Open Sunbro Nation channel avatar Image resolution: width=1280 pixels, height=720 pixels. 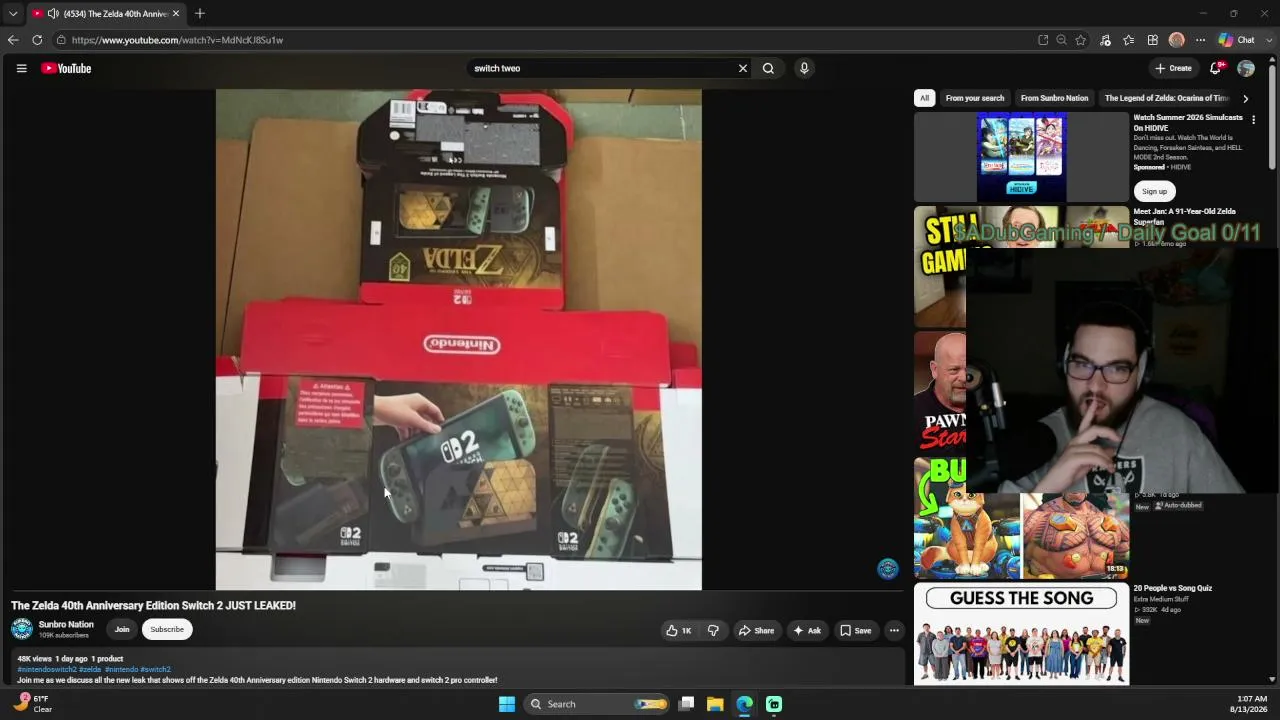(x=21, y=629)
